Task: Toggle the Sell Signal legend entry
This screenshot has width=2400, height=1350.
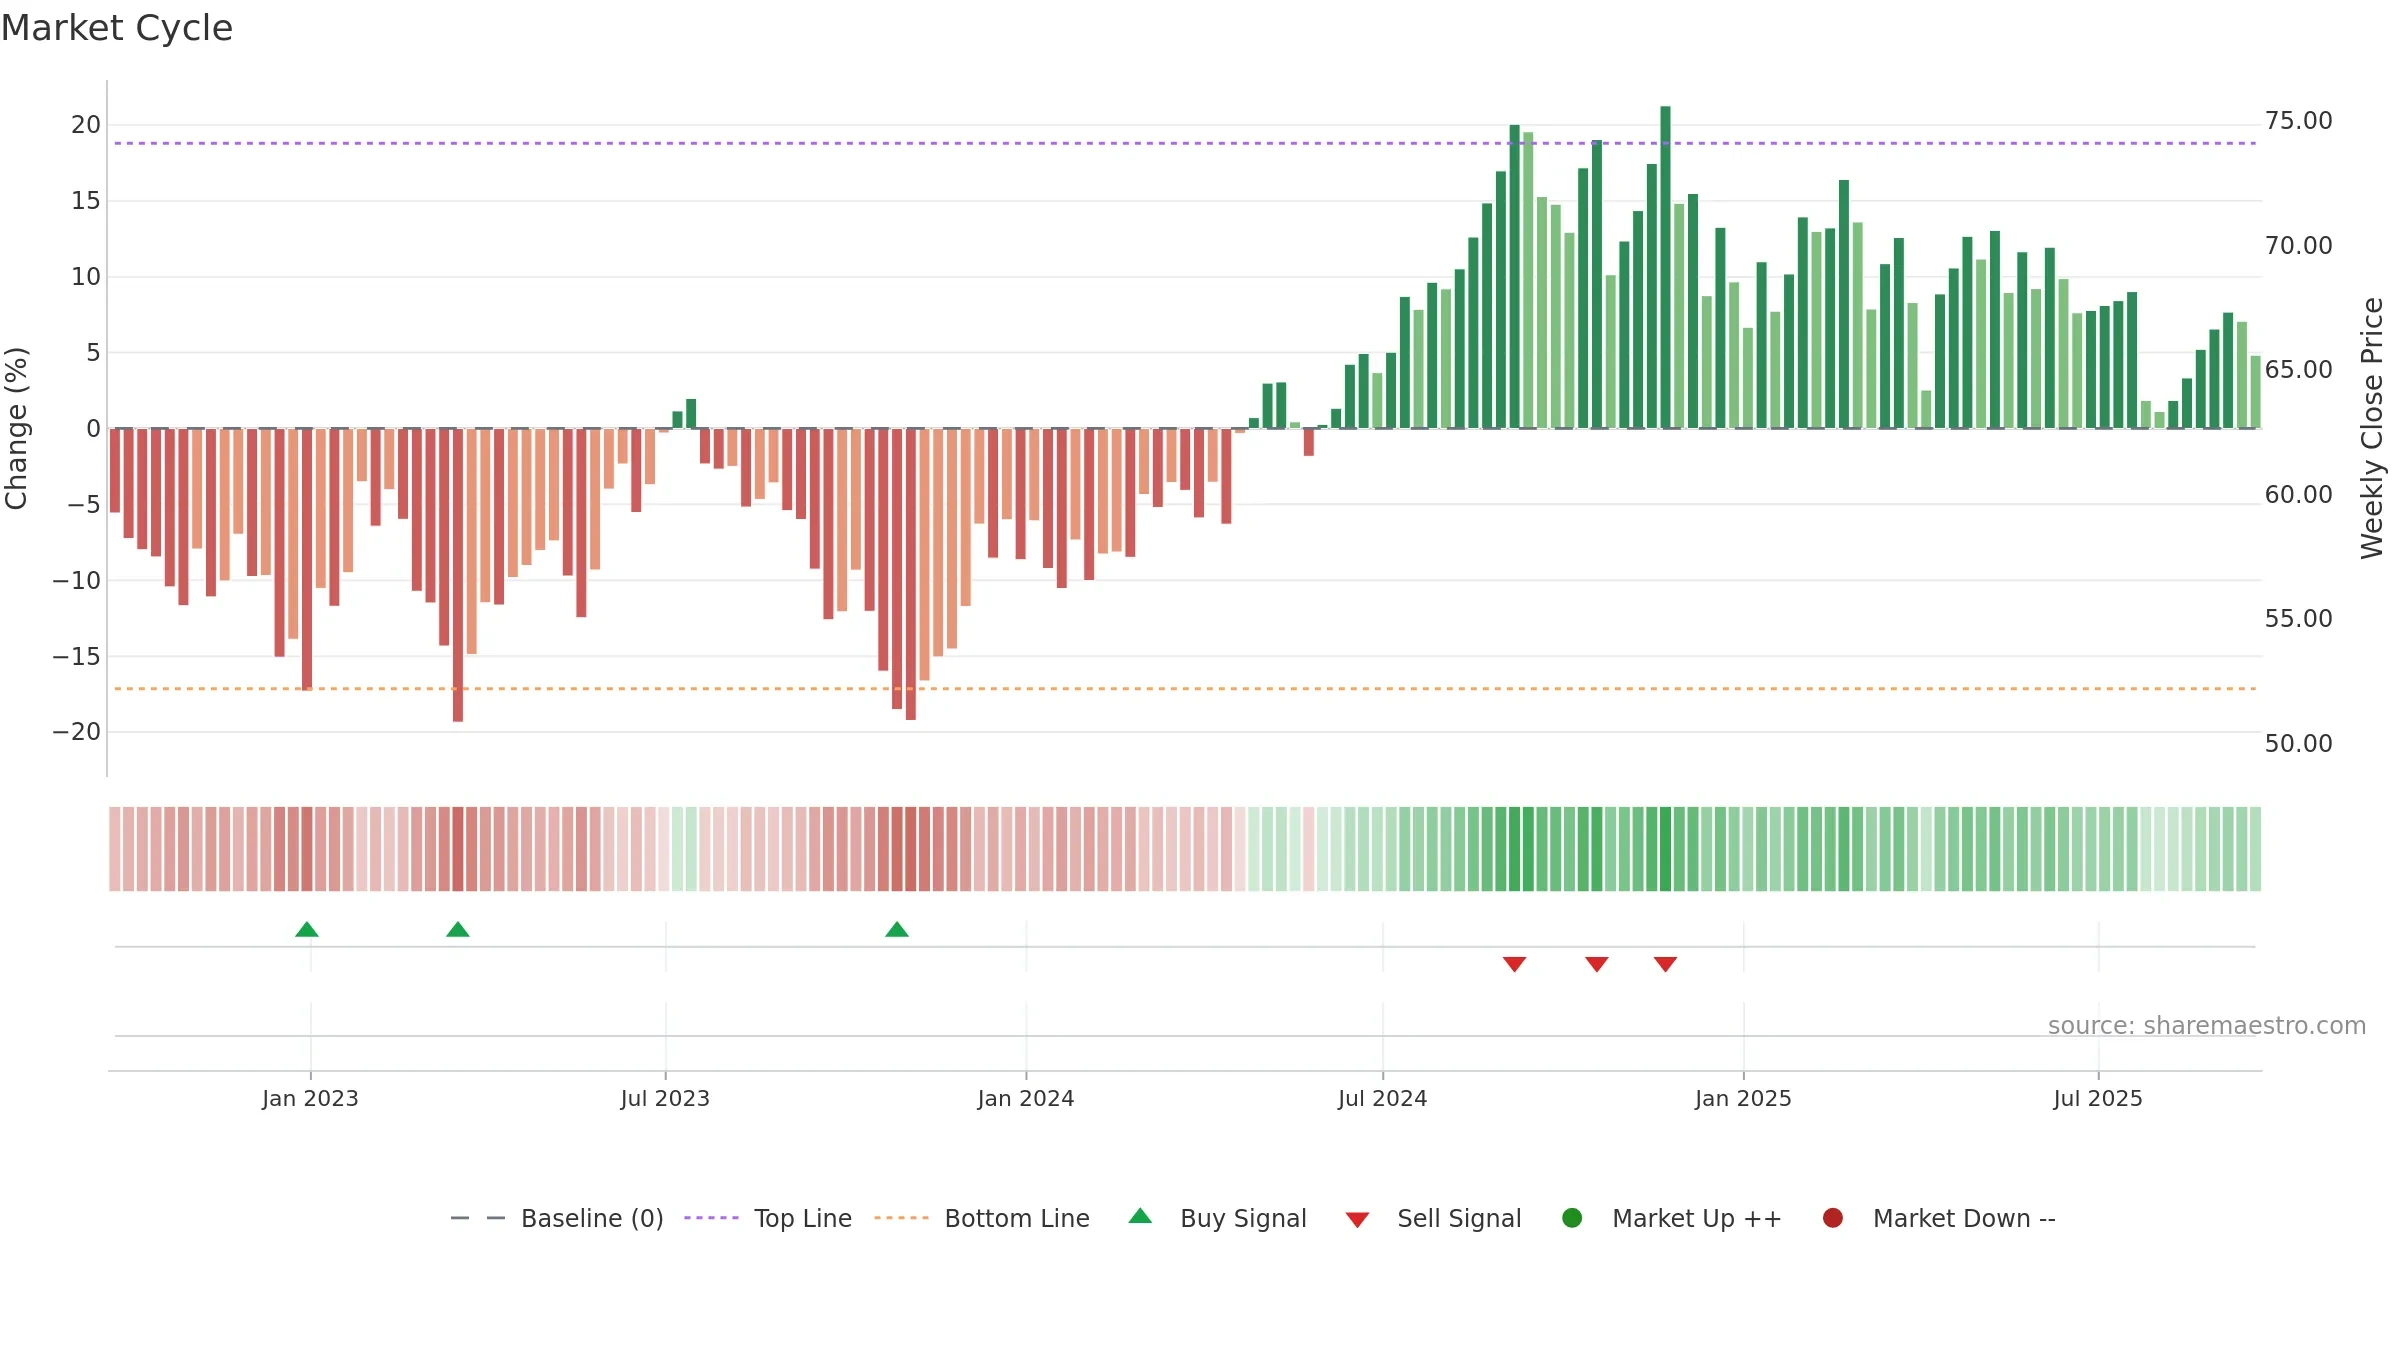Action: coord(1433,1218)
